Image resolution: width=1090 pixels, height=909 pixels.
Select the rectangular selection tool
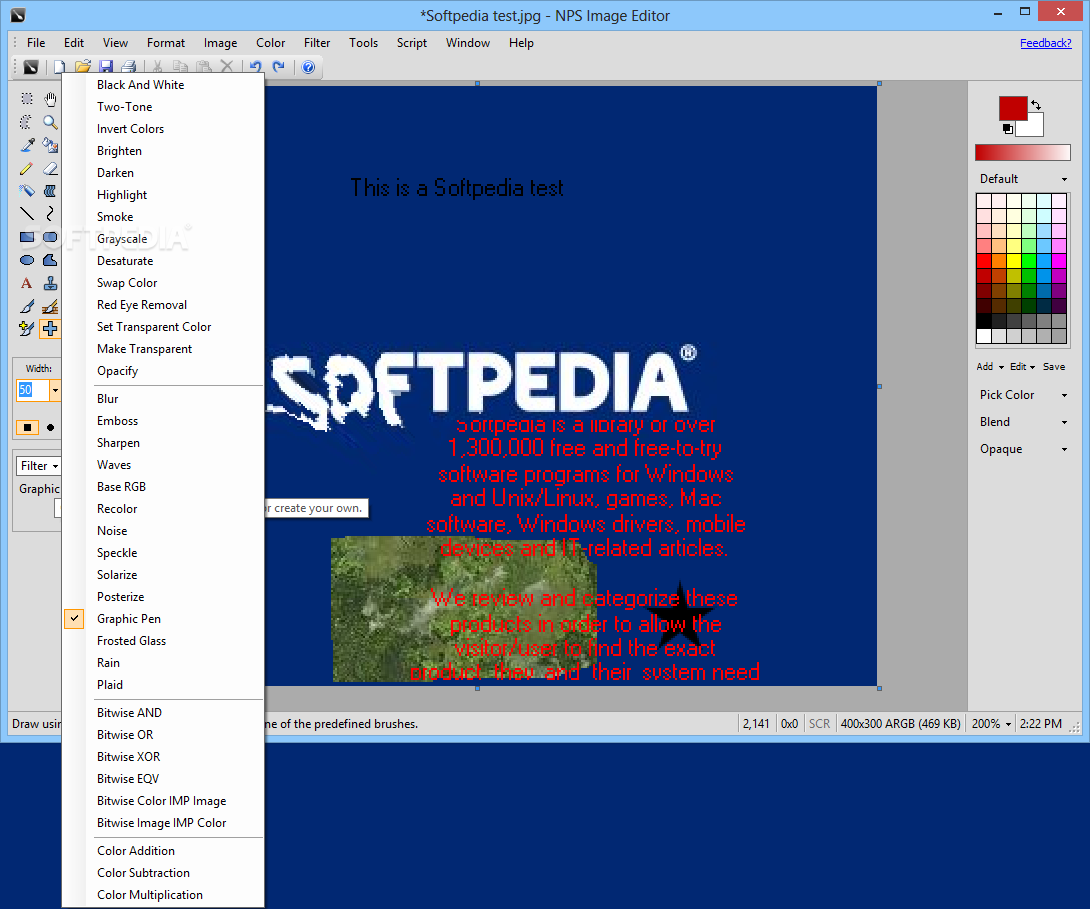point(26,99)
